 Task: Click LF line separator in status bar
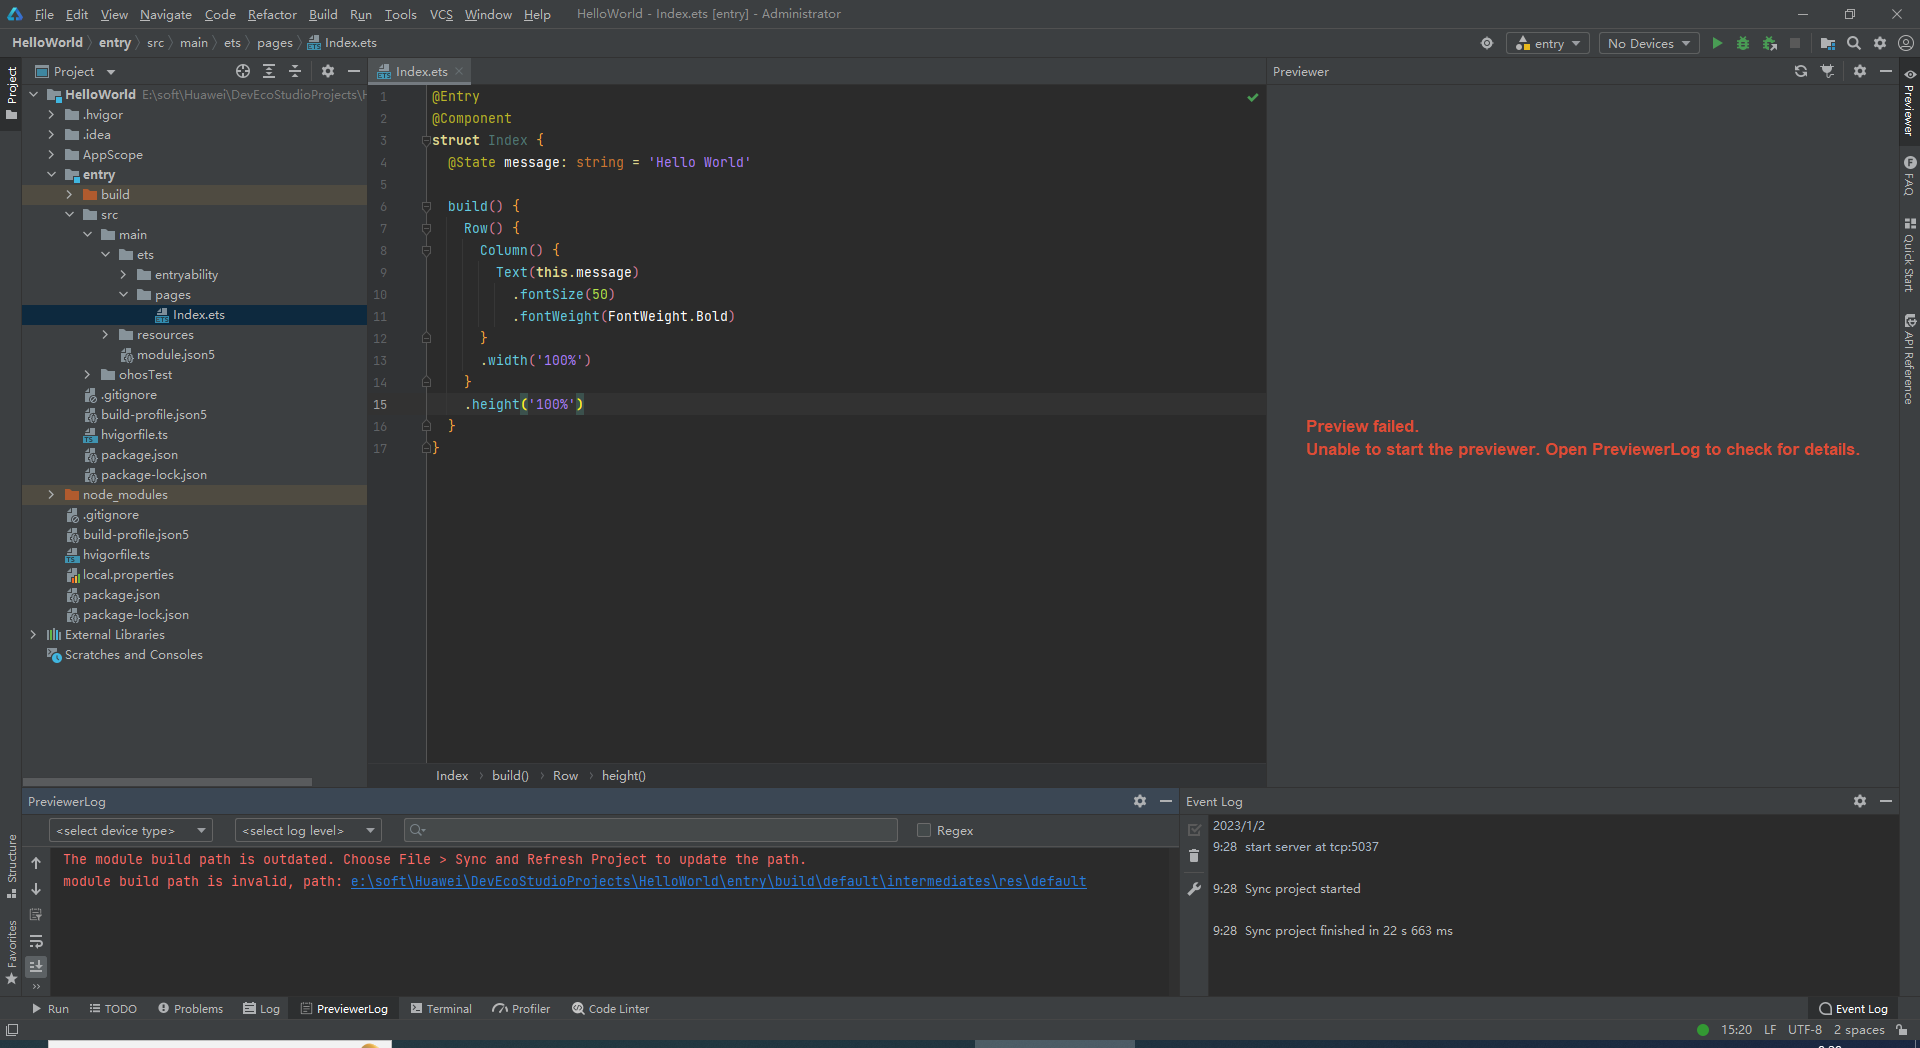click(x=1770, y=1030)
